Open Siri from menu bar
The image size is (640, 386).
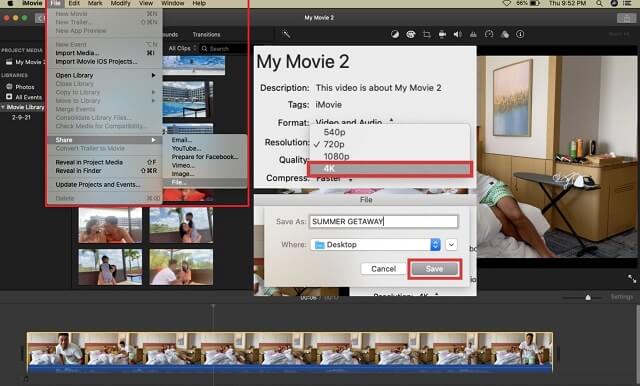point(614,3)
